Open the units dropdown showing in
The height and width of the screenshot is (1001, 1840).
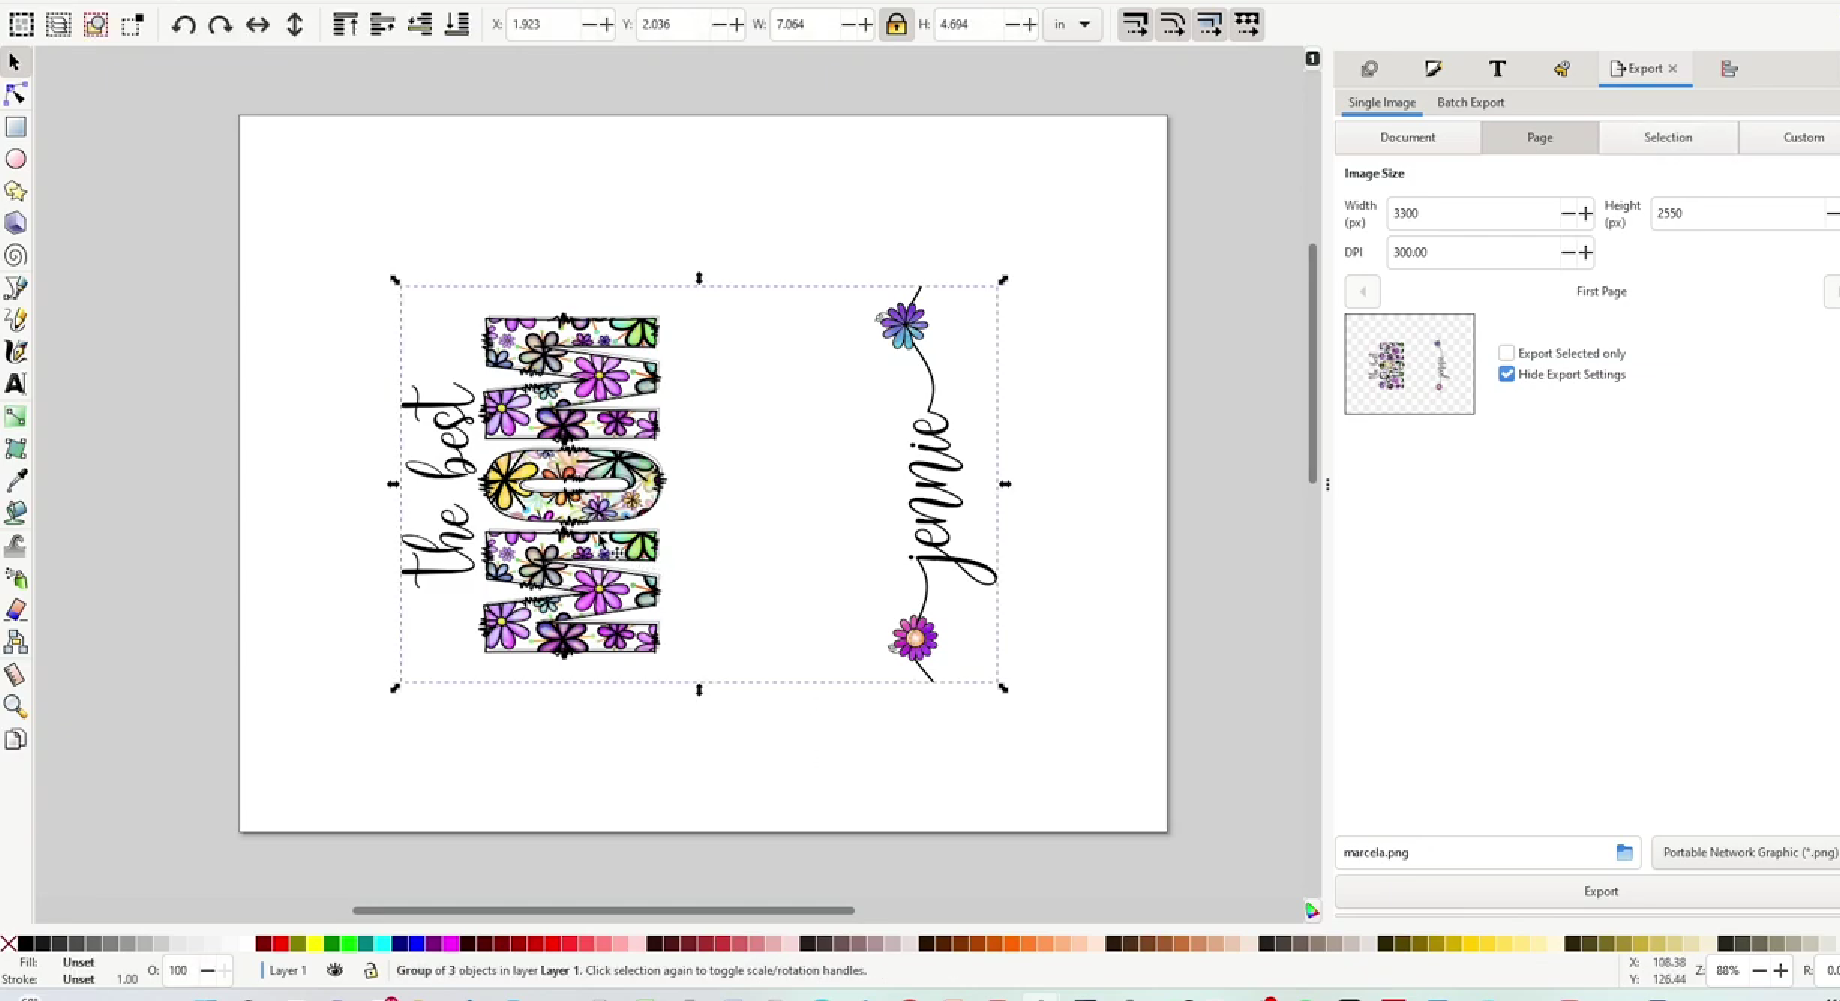[1072, 24]
